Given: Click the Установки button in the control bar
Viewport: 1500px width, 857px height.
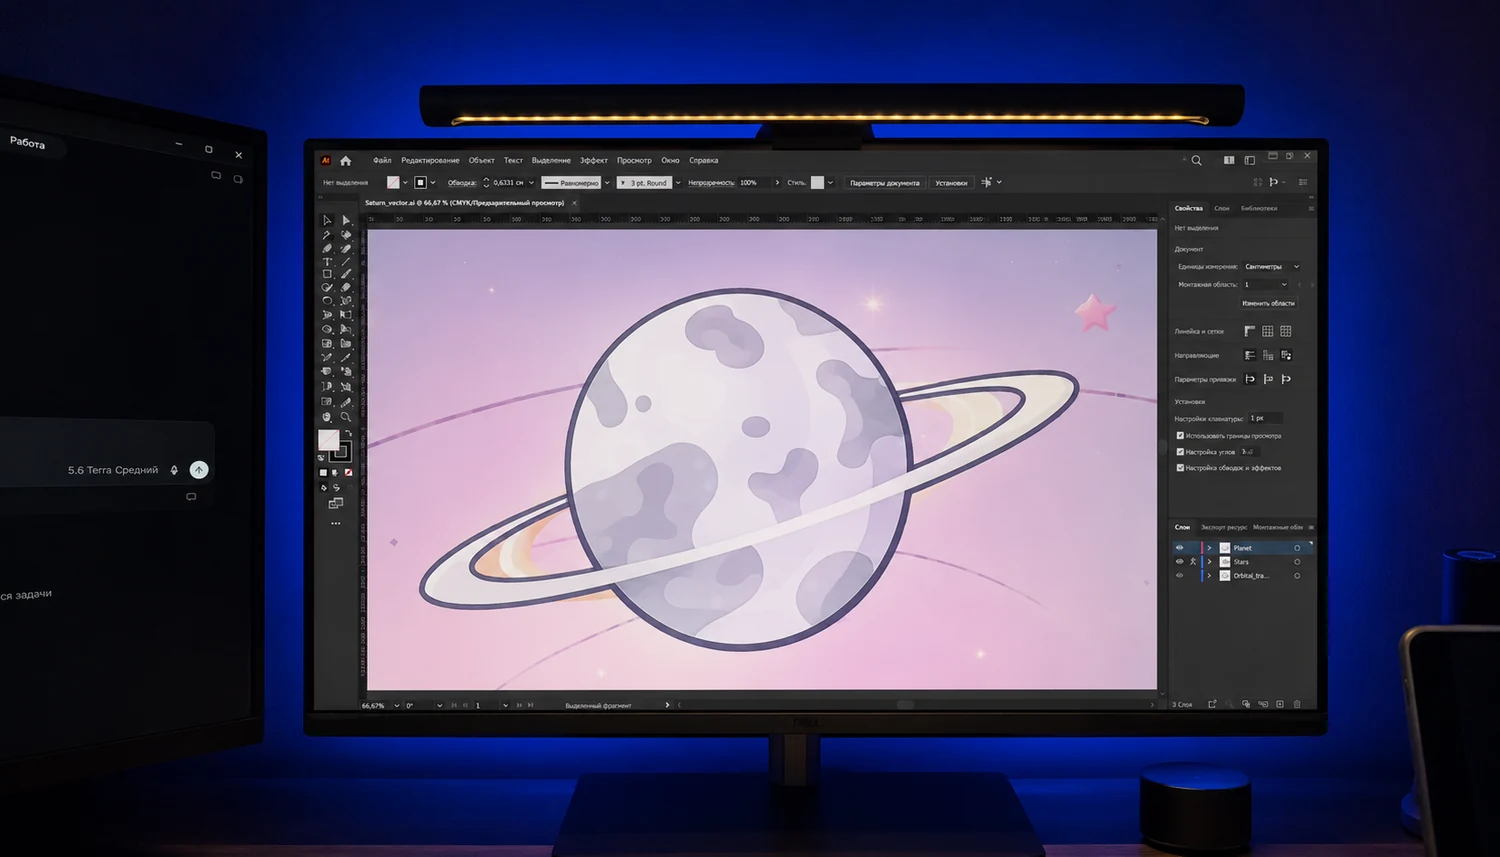Looking at the screenshot, I should tap(951, 183).
